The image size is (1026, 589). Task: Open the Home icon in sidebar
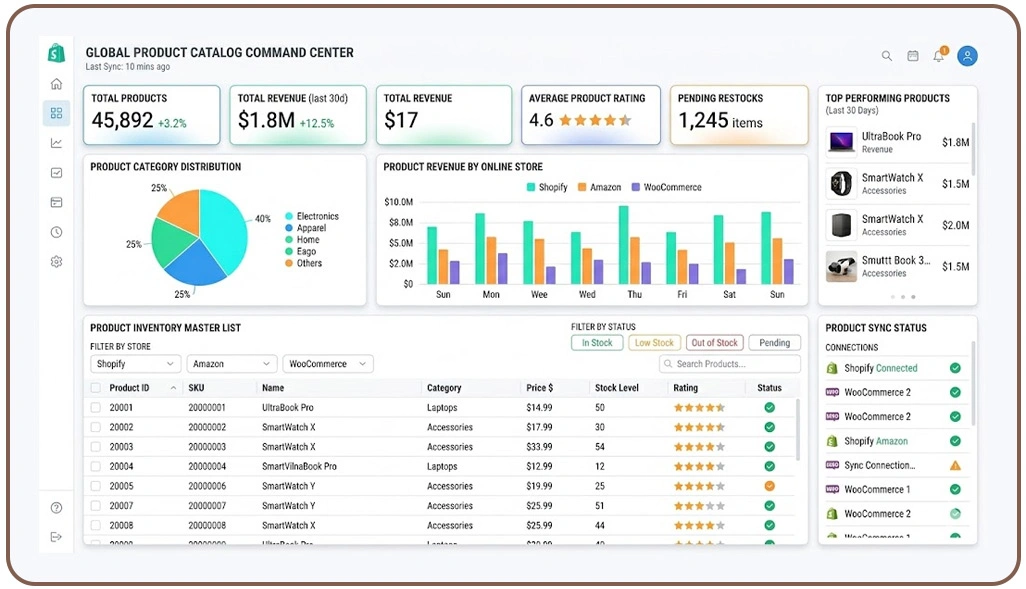click(x=56, y=84)
